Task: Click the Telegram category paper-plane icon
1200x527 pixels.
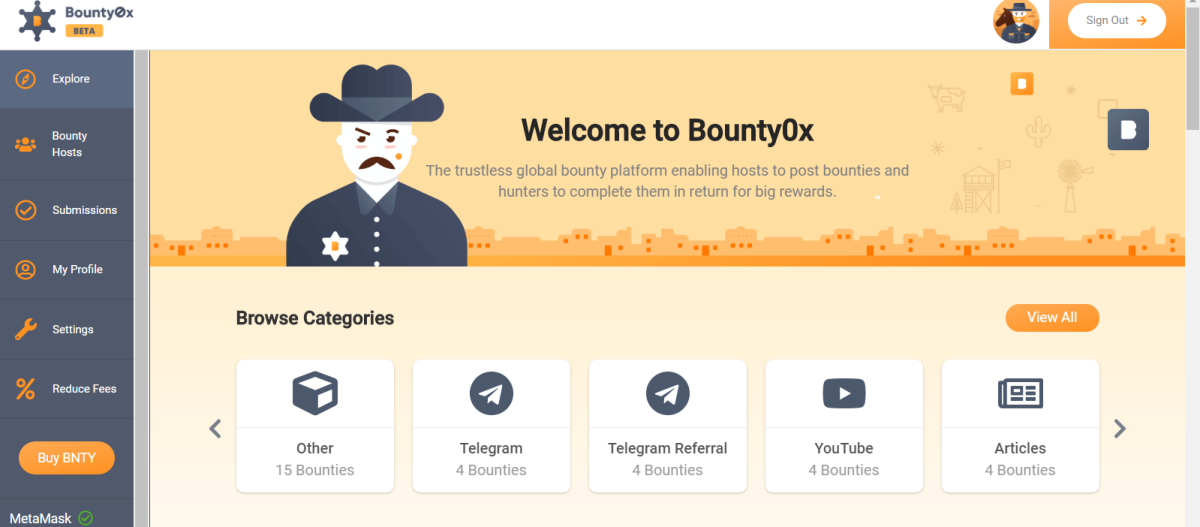Action: tap(491, 394)
